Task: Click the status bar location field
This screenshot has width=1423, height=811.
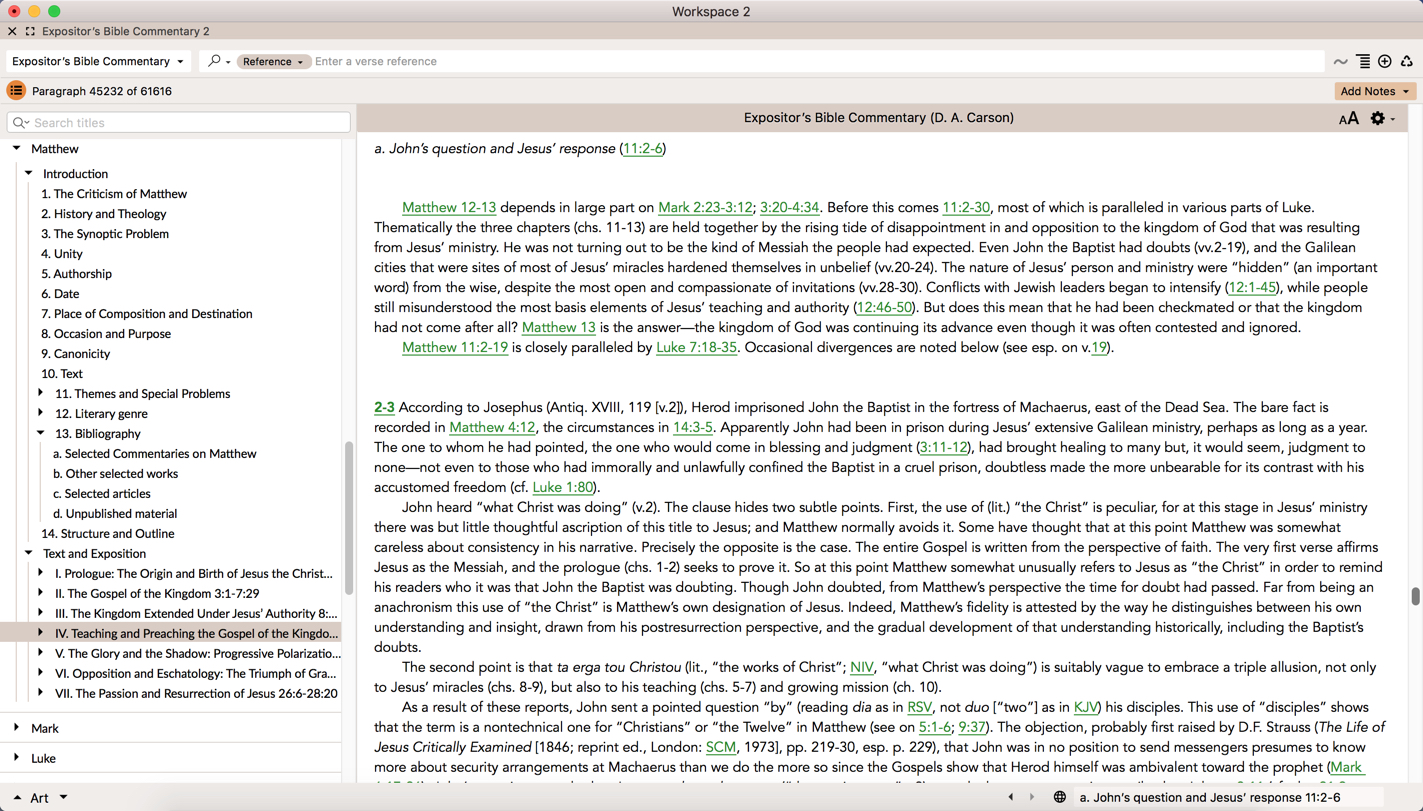Action: click(1230, 797)
